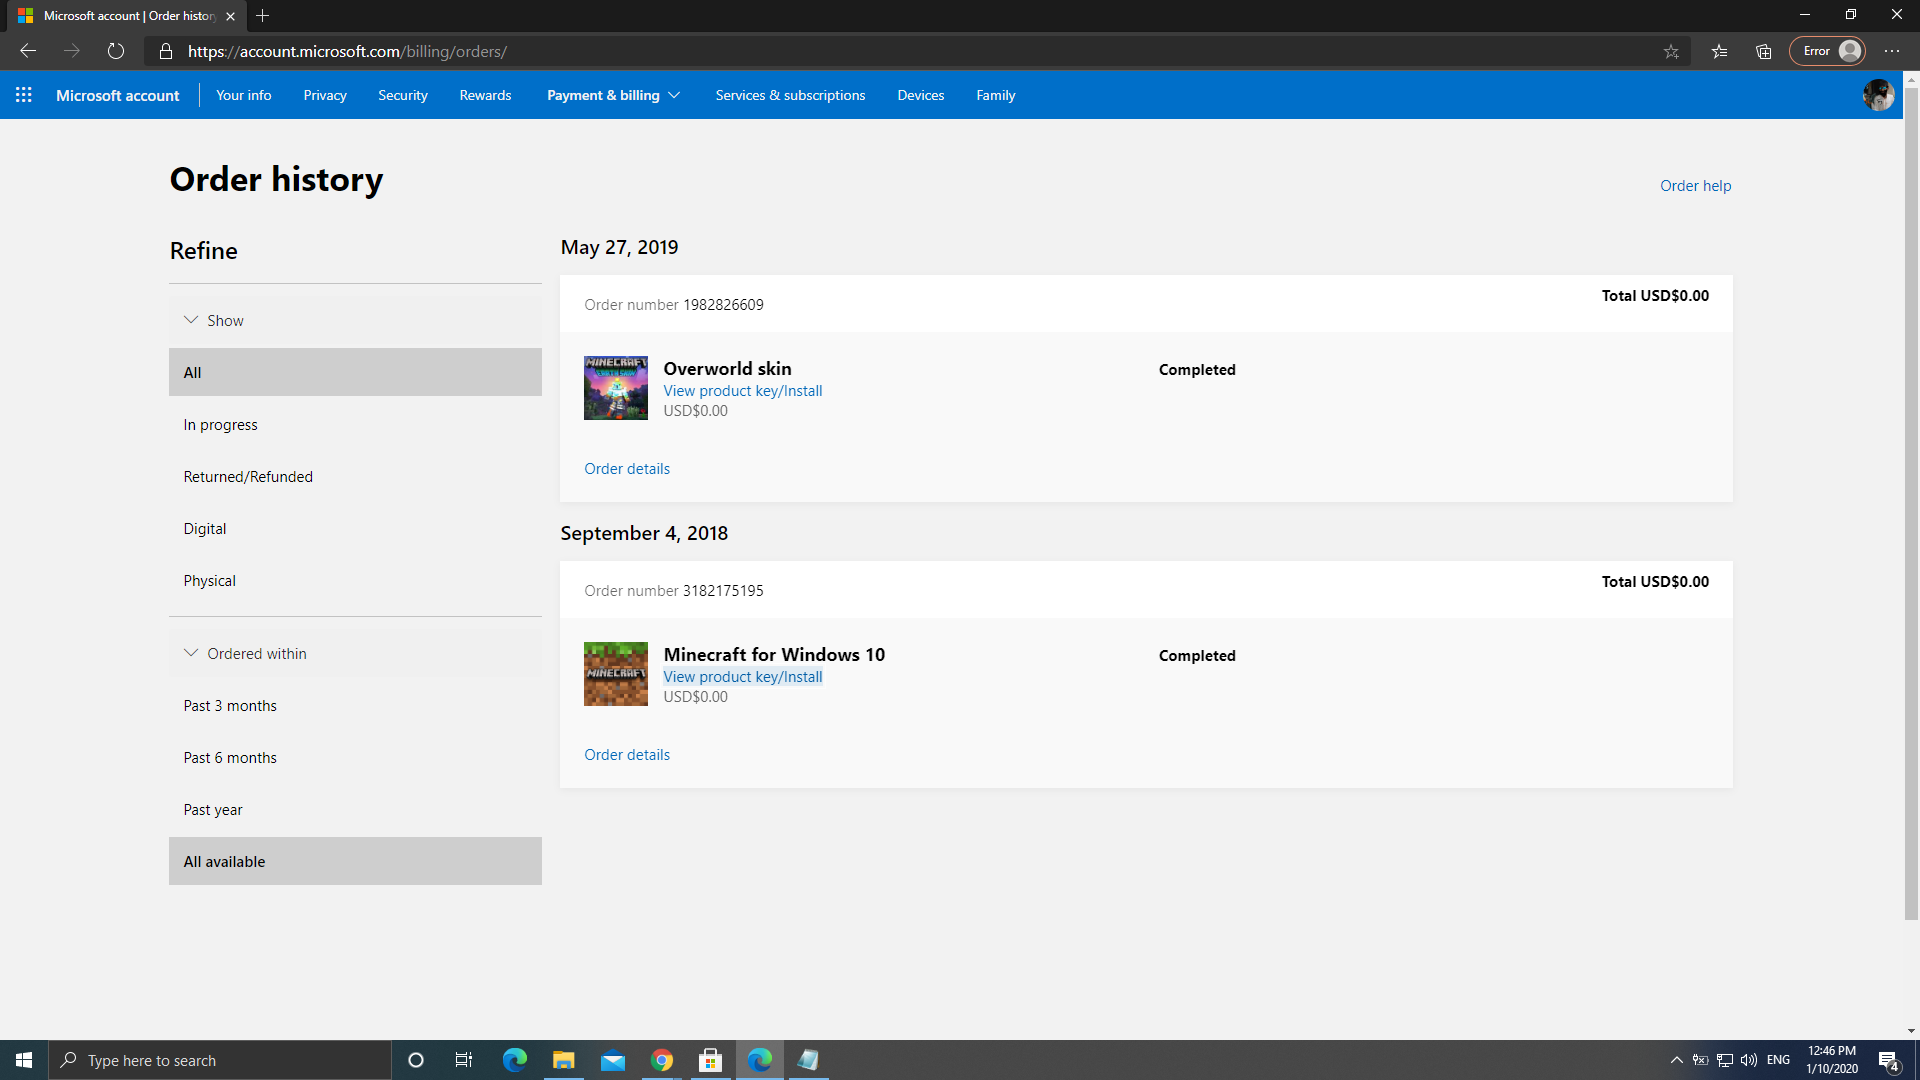Launch Google Chrome from the taskbar

pos(662,1060)
